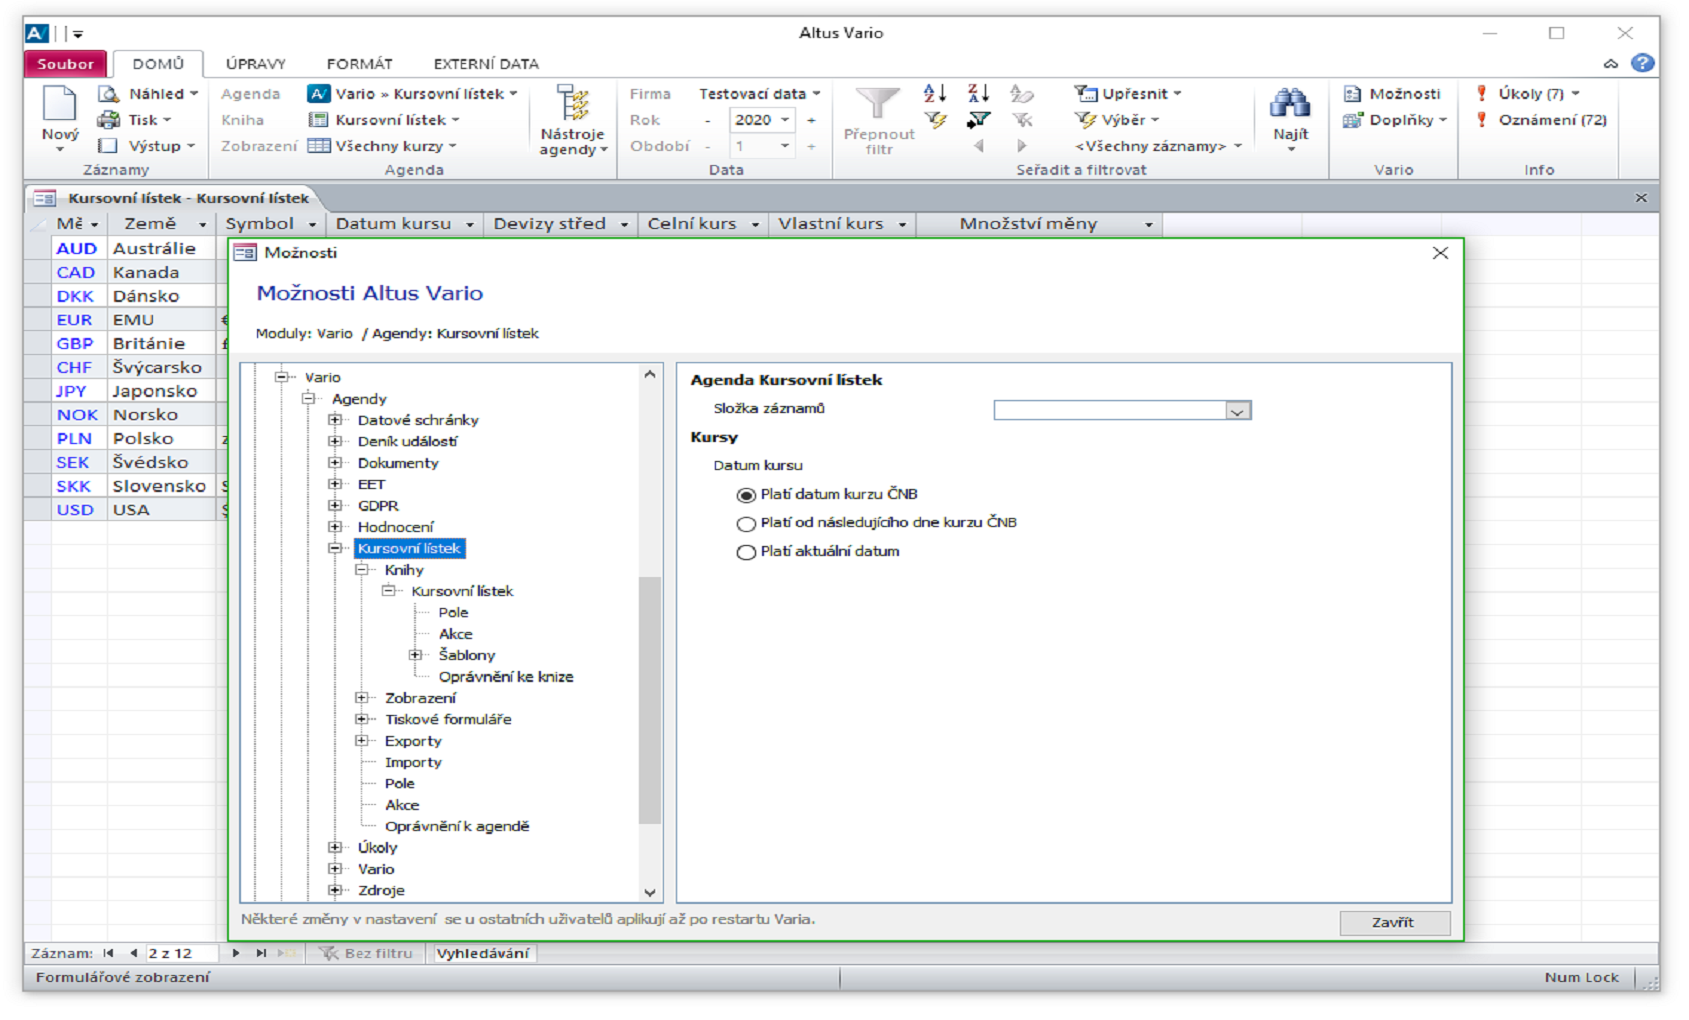Screen dimensions: 1689x1020
Task: Click the record number field 2 z 12
Action: tap(182, 953)
